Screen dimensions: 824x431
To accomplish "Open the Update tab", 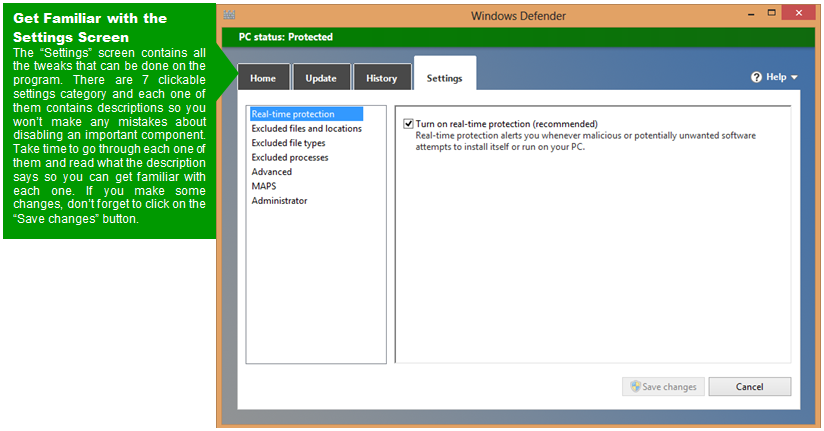I will tap(321, 78).
